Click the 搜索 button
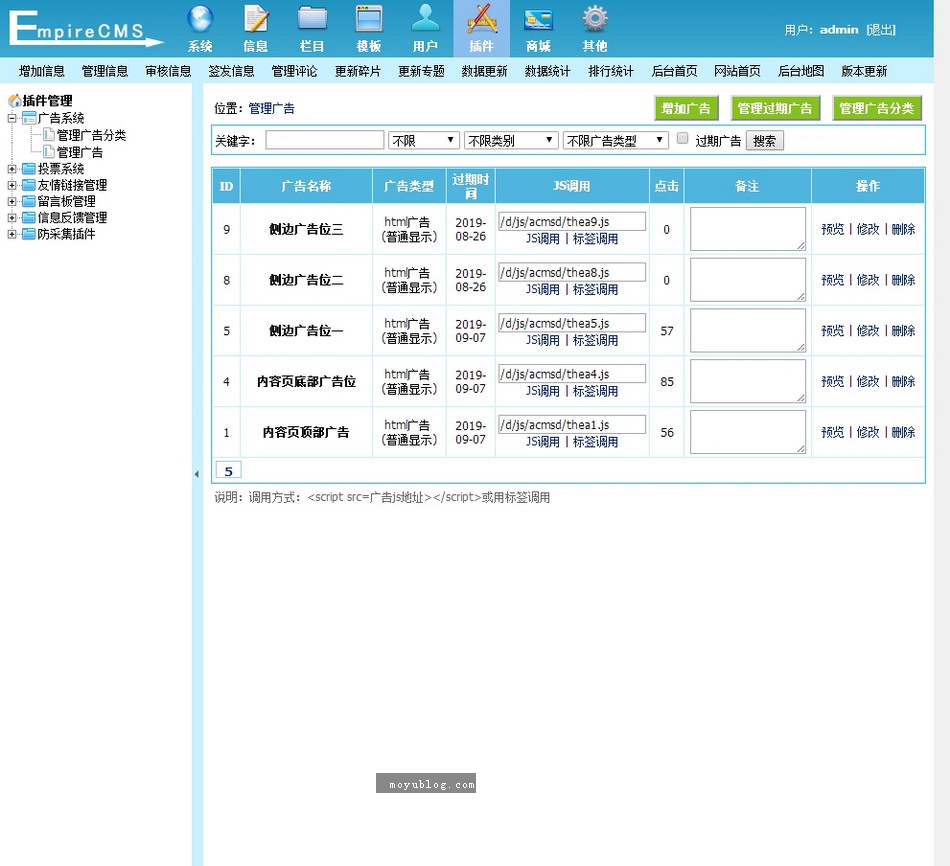950x866 pixels. click(765, 141)
